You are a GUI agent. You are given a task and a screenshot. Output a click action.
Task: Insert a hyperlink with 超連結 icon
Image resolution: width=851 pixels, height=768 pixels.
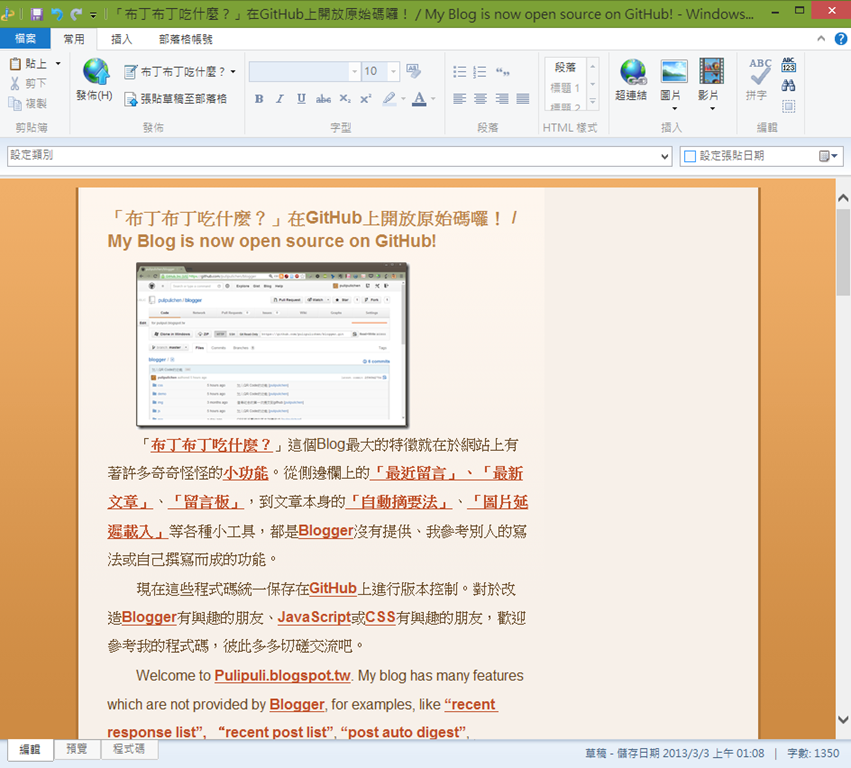pos(632,72)
